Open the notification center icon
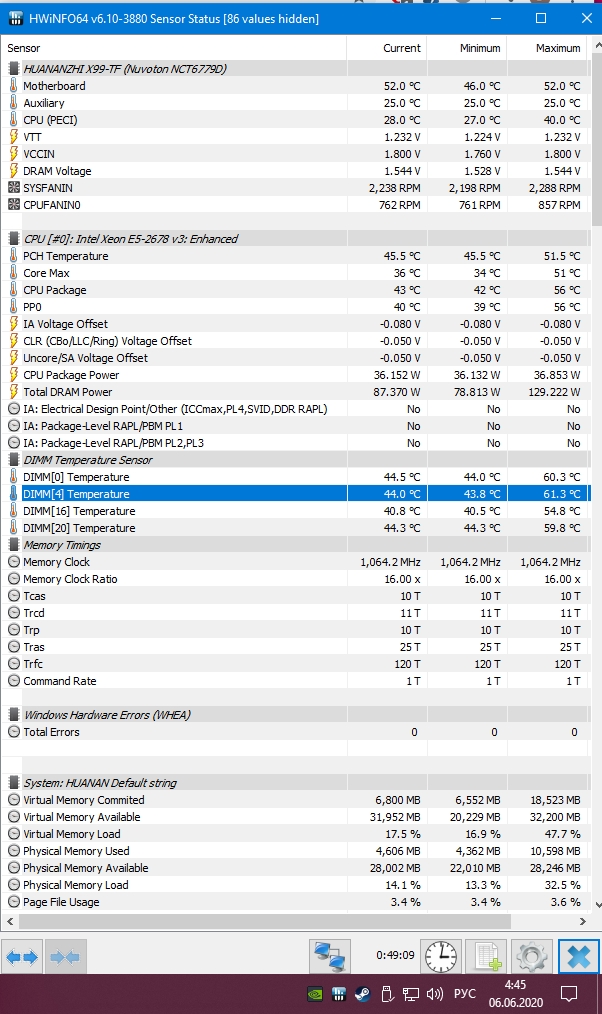The image size is (602, 1014). click(569, 994)
